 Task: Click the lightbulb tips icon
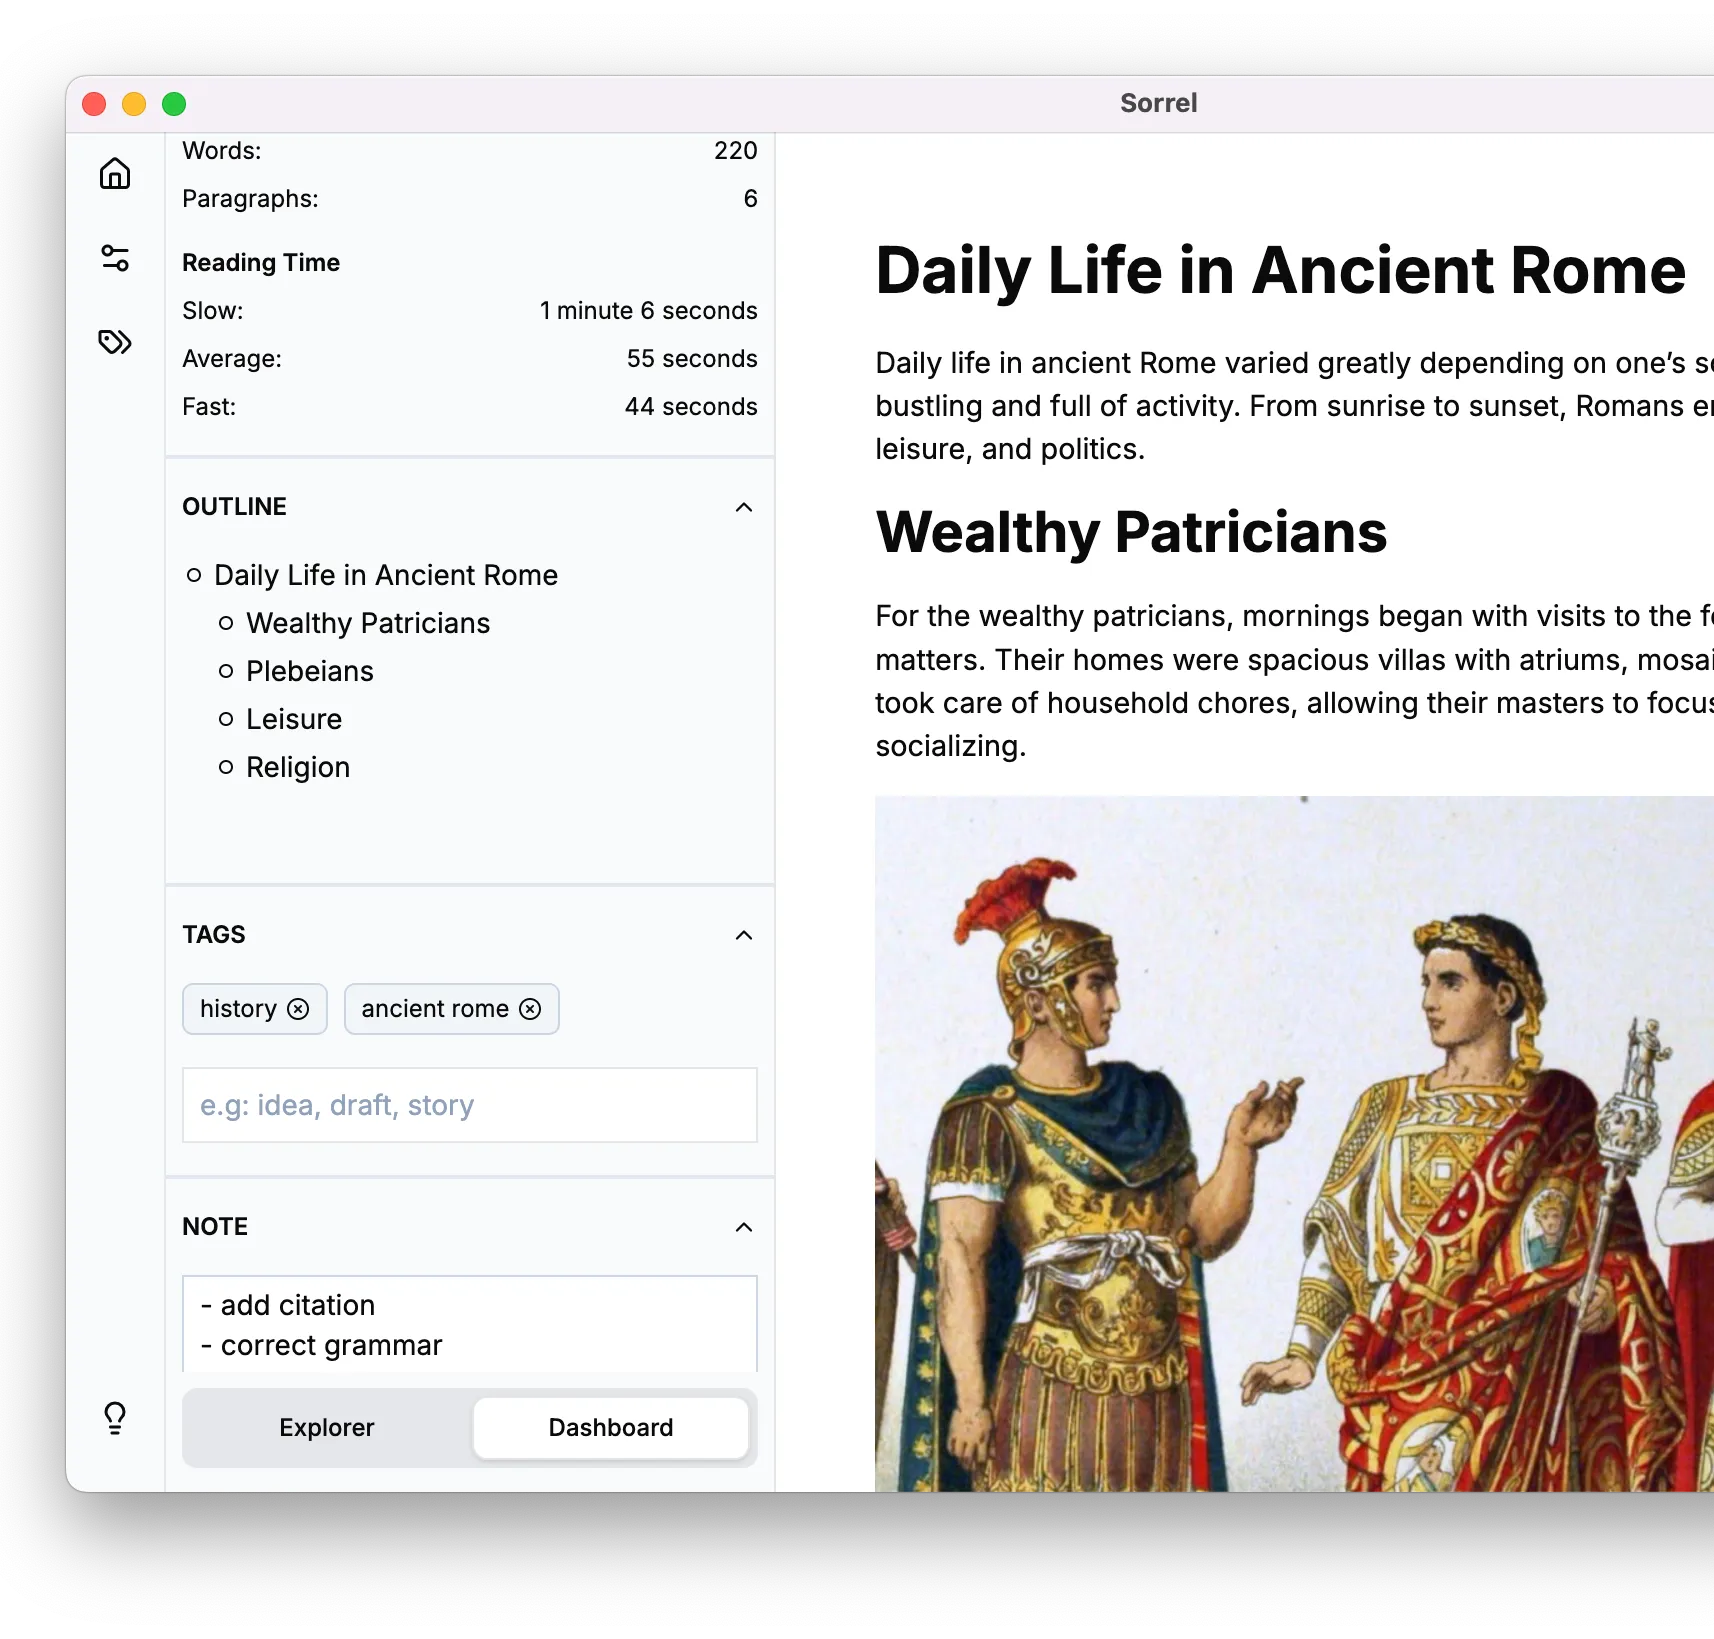115,1417
